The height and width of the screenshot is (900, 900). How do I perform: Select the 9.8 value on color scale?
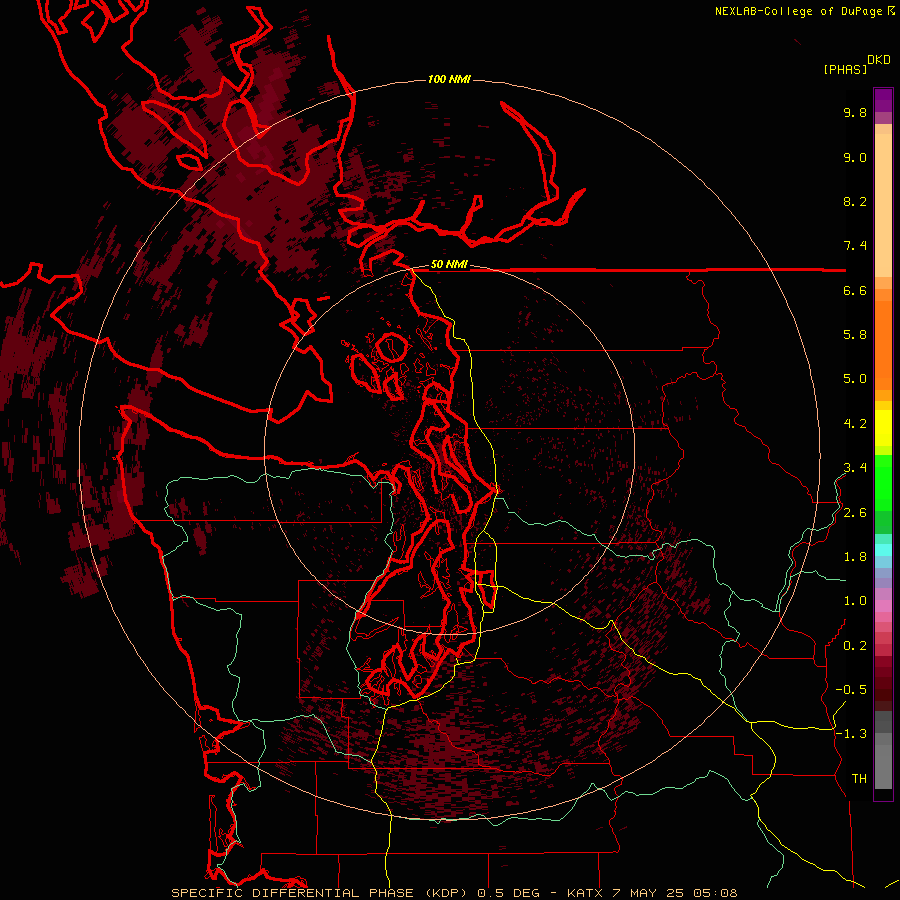pyautogui.click(x=855, y=112)
